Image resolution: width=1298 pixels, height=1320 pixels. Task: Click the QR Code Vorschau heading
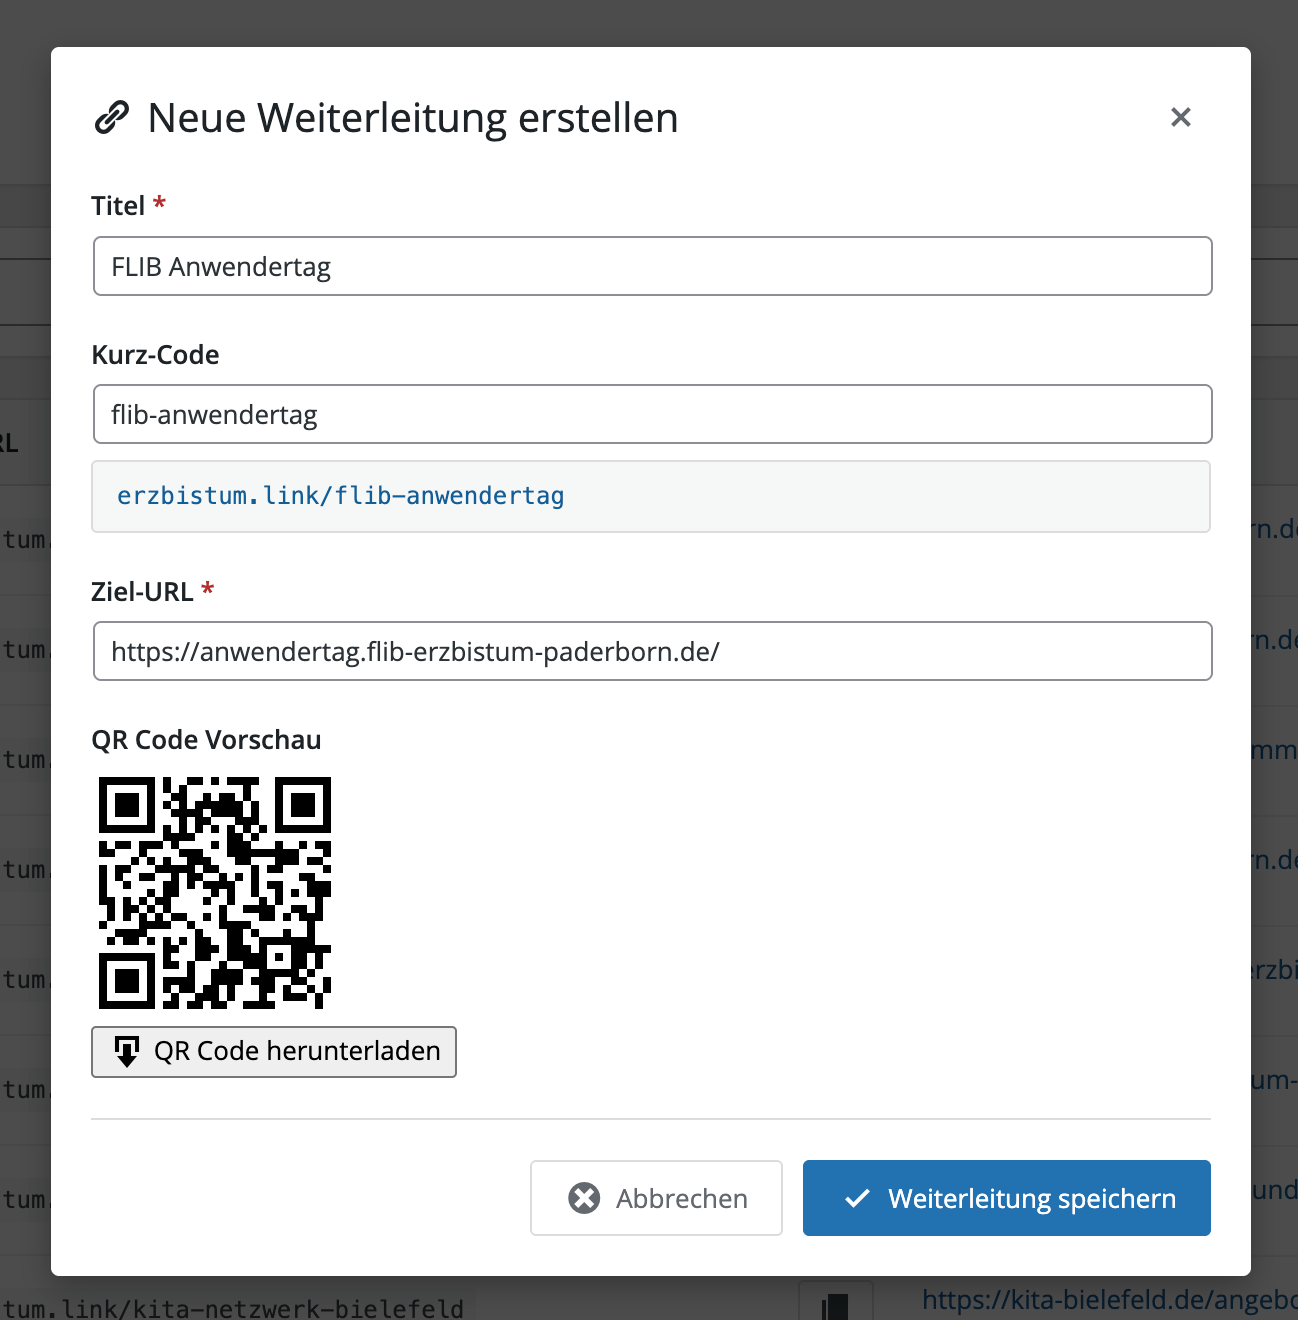[x=206, y=740]
